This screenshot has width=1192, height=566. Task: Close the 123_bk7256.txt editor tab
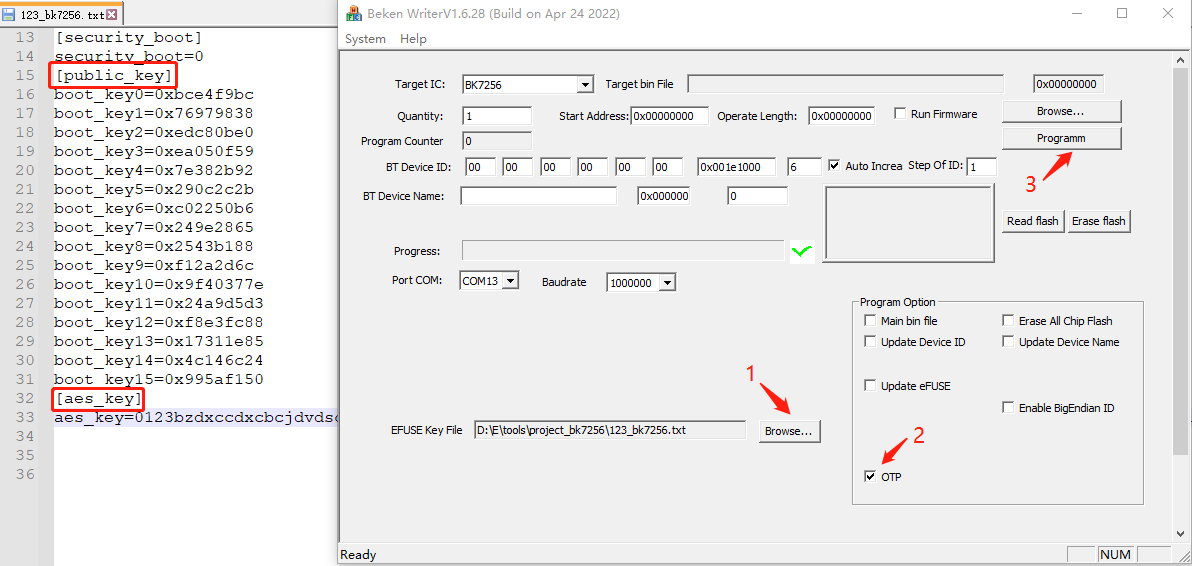112,15
